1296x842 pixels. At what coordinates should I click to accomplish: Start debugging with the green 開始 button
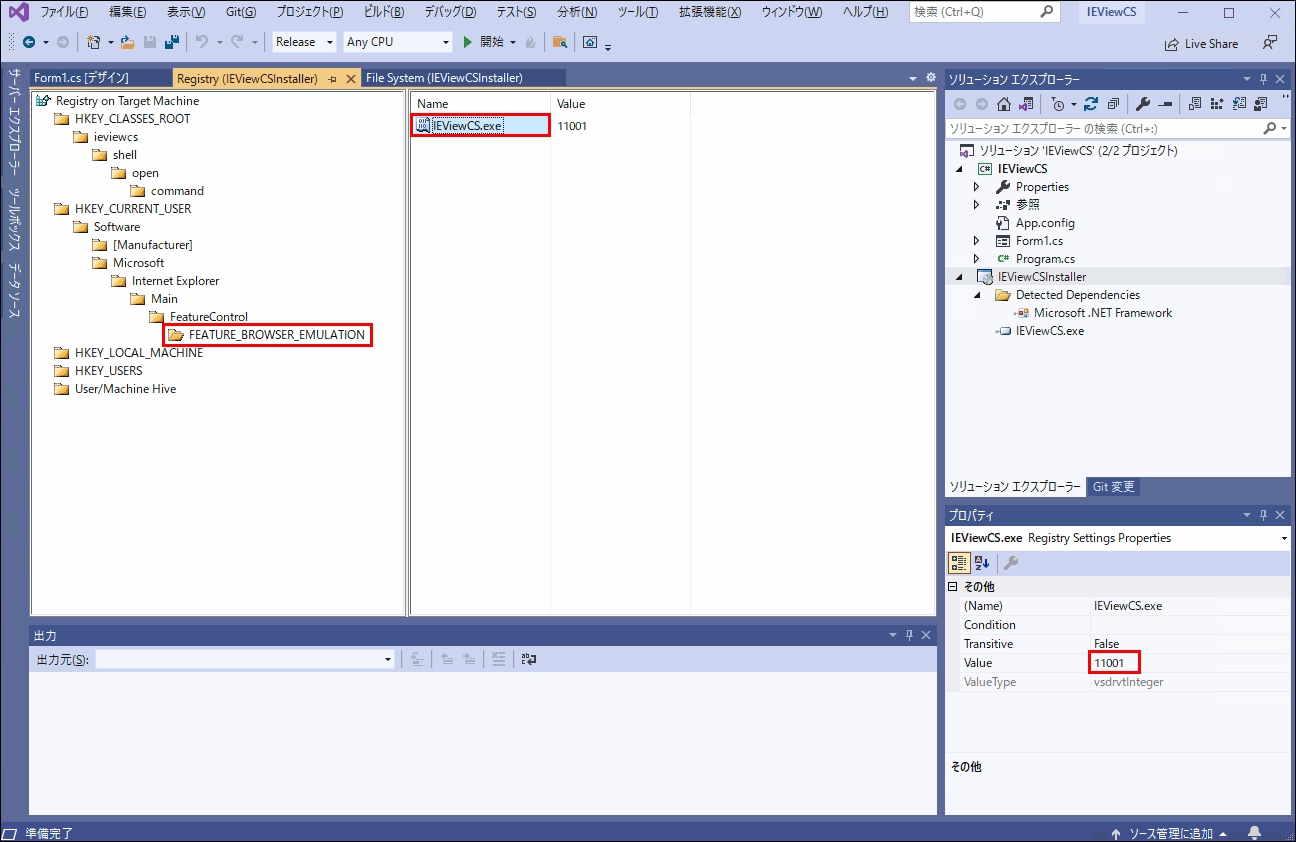pos(485,42)
